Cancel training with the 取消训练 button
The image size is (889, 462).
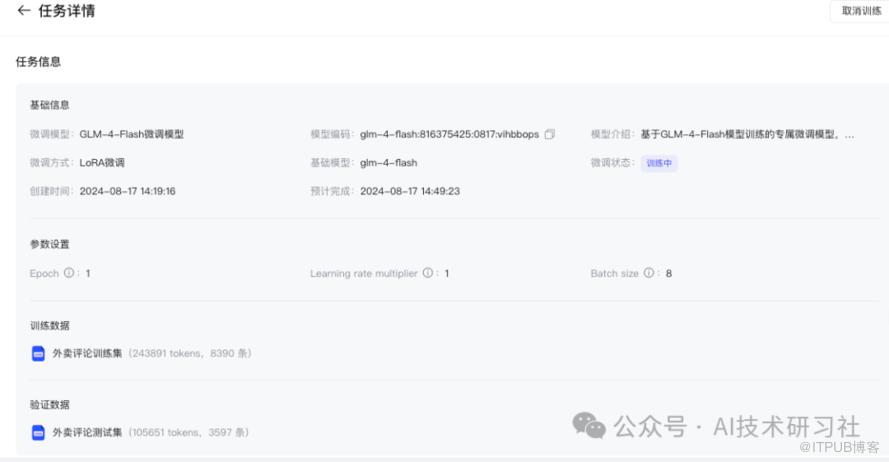(860, 11)
